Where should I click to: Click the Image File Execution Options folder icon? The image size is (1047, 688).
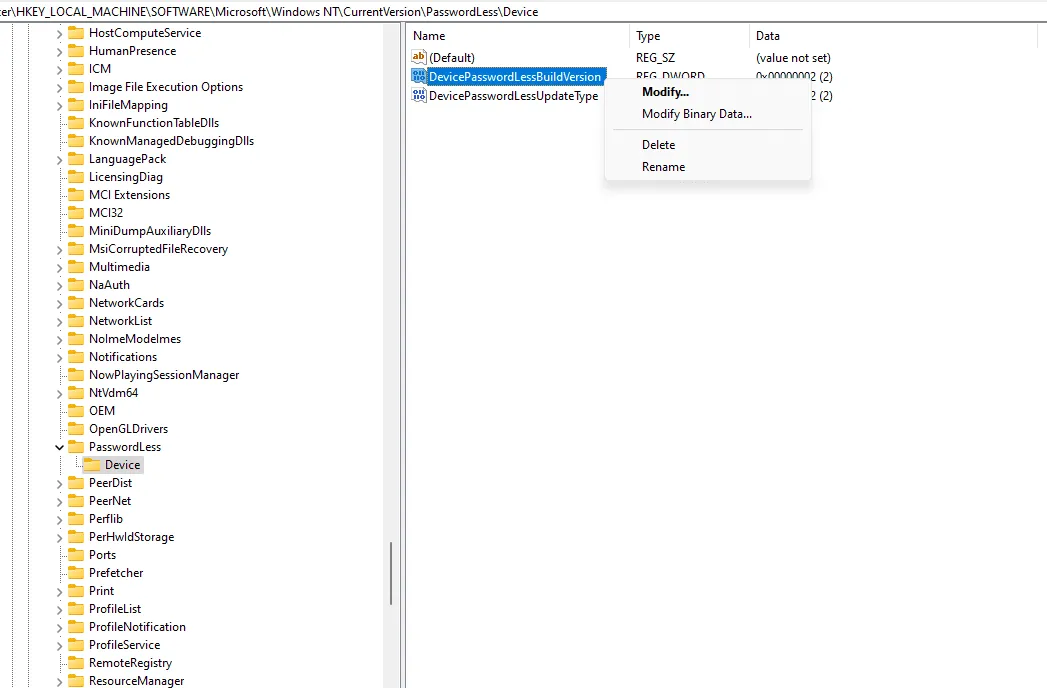(77, 87)
